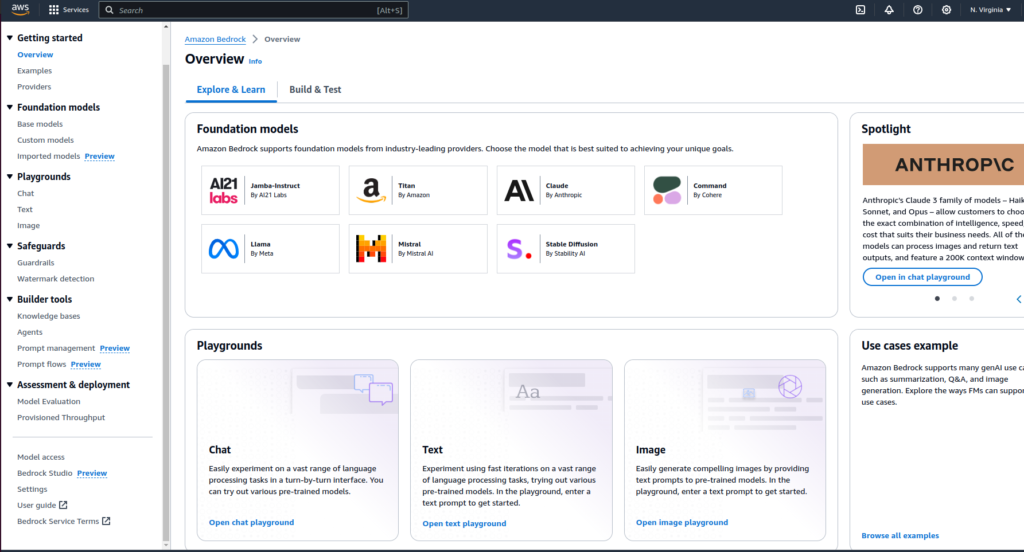Click the Amazon Titan logo
This screenshot has width=1024, height=552.
pos(371,190)
